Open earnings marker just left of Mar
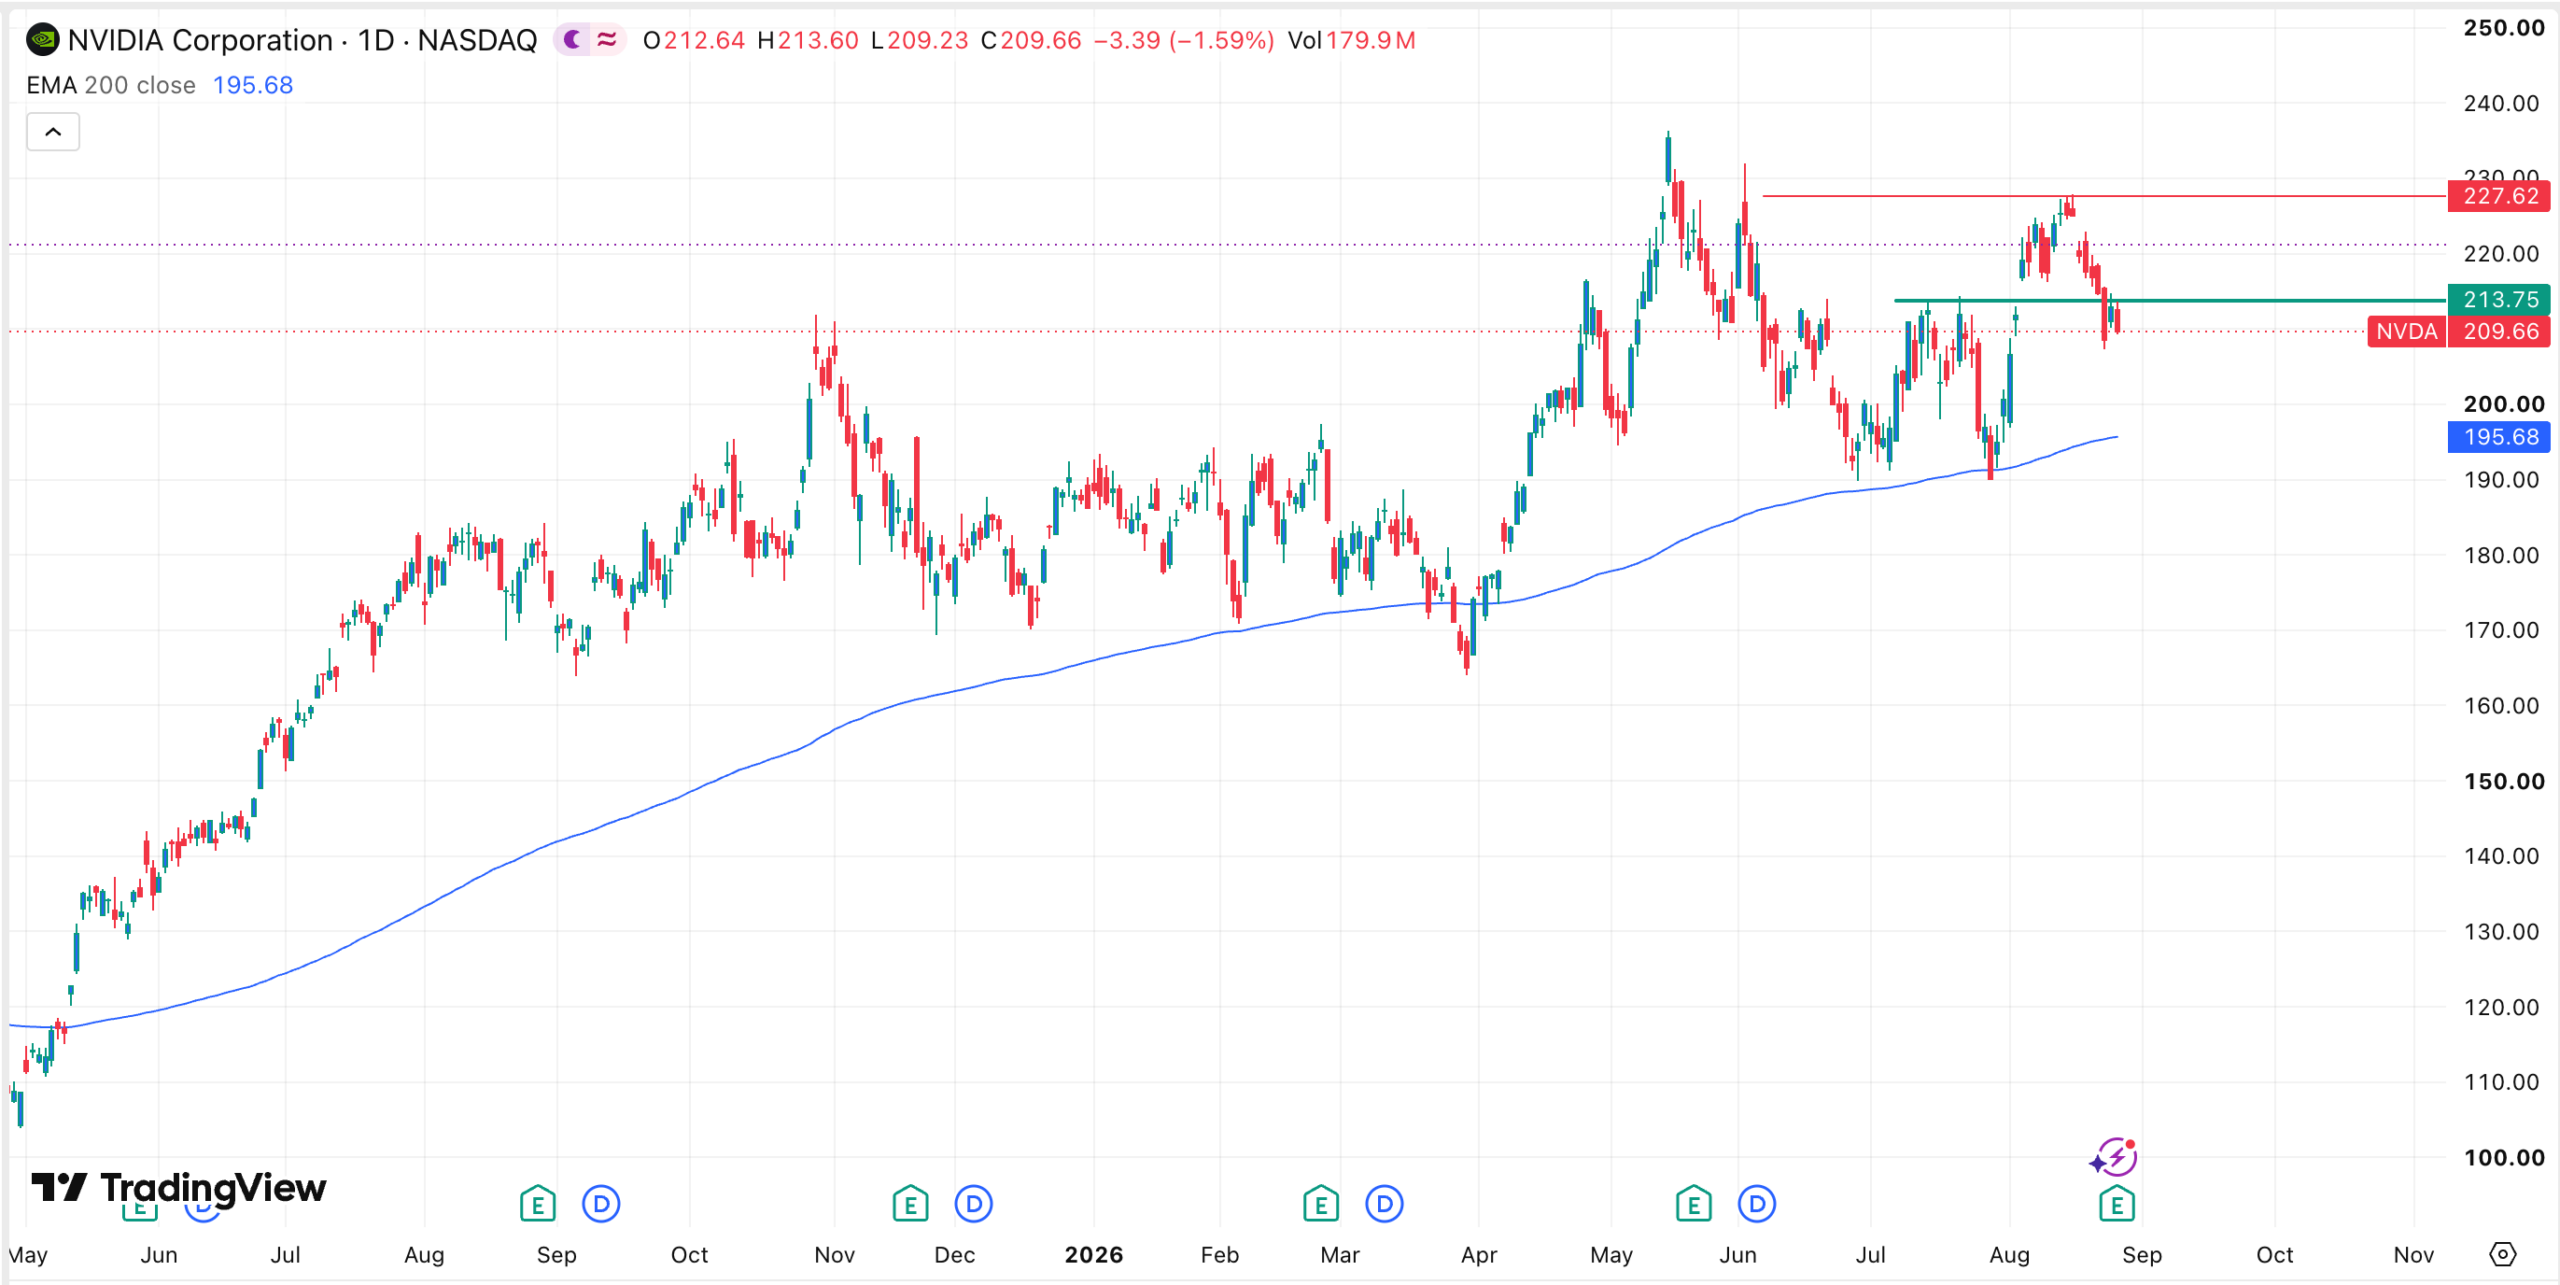Screen dimensions: 2560x1285 pos(1321,1205)
